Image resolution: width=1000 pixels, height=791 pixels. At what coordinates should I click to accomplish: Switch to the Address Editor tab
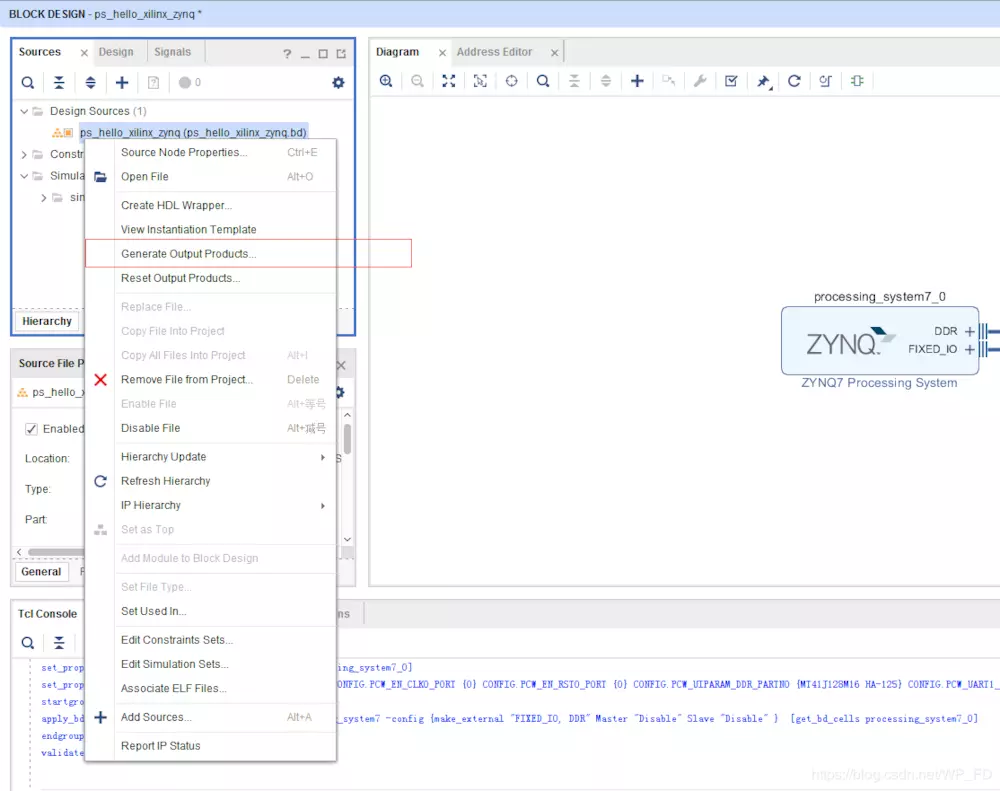pos(494,52)
